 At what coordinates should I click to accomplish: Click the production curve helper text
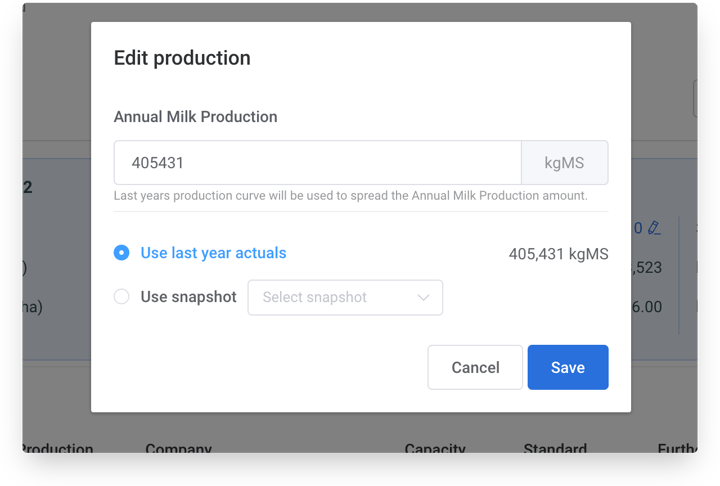[351, 196]
